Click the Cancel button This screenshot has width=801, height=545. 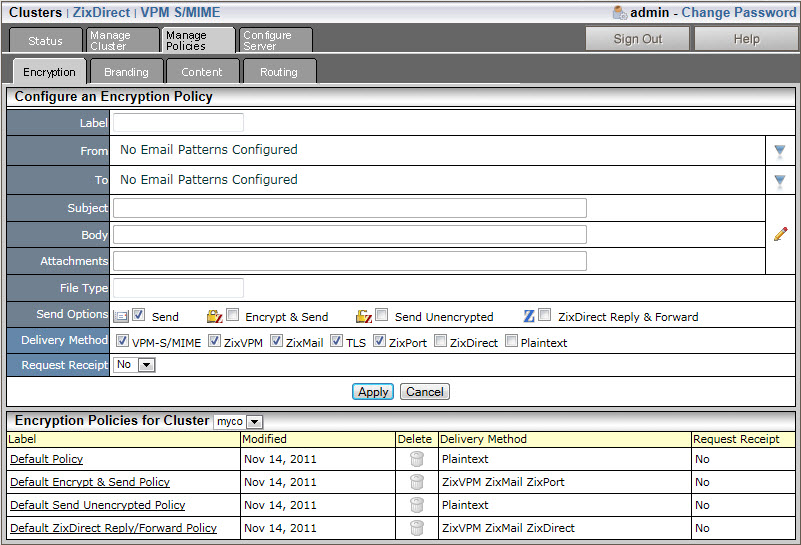click(x=425, y=392)
